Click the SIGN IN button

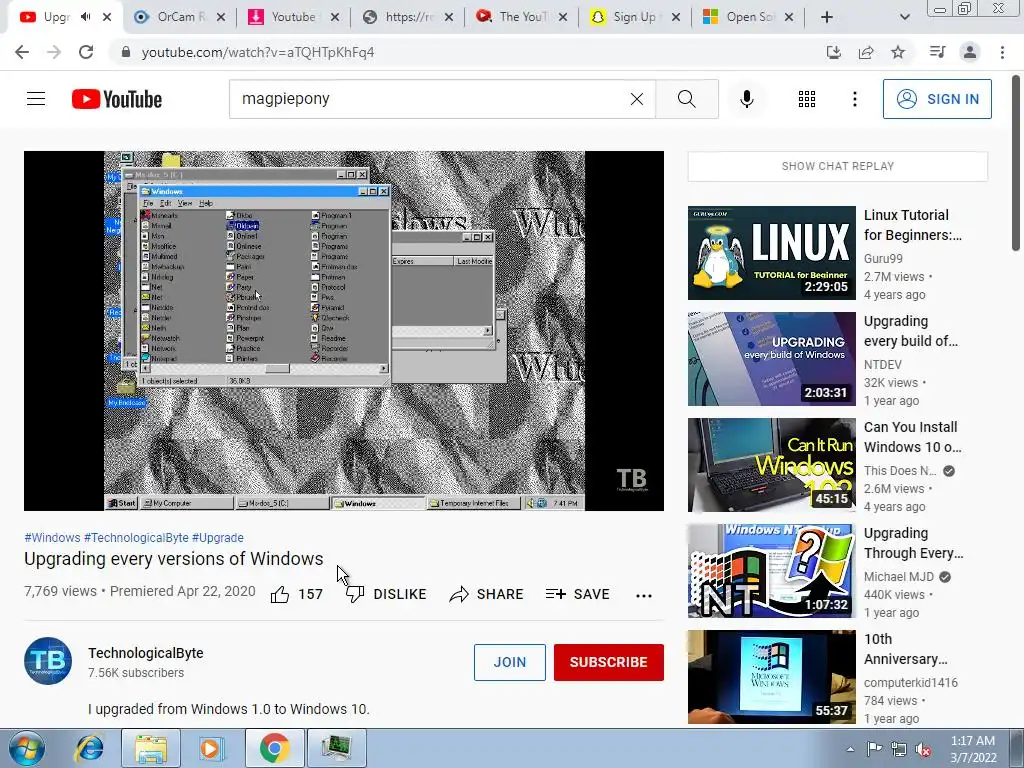pyautogui.click(x=937, y=99)
